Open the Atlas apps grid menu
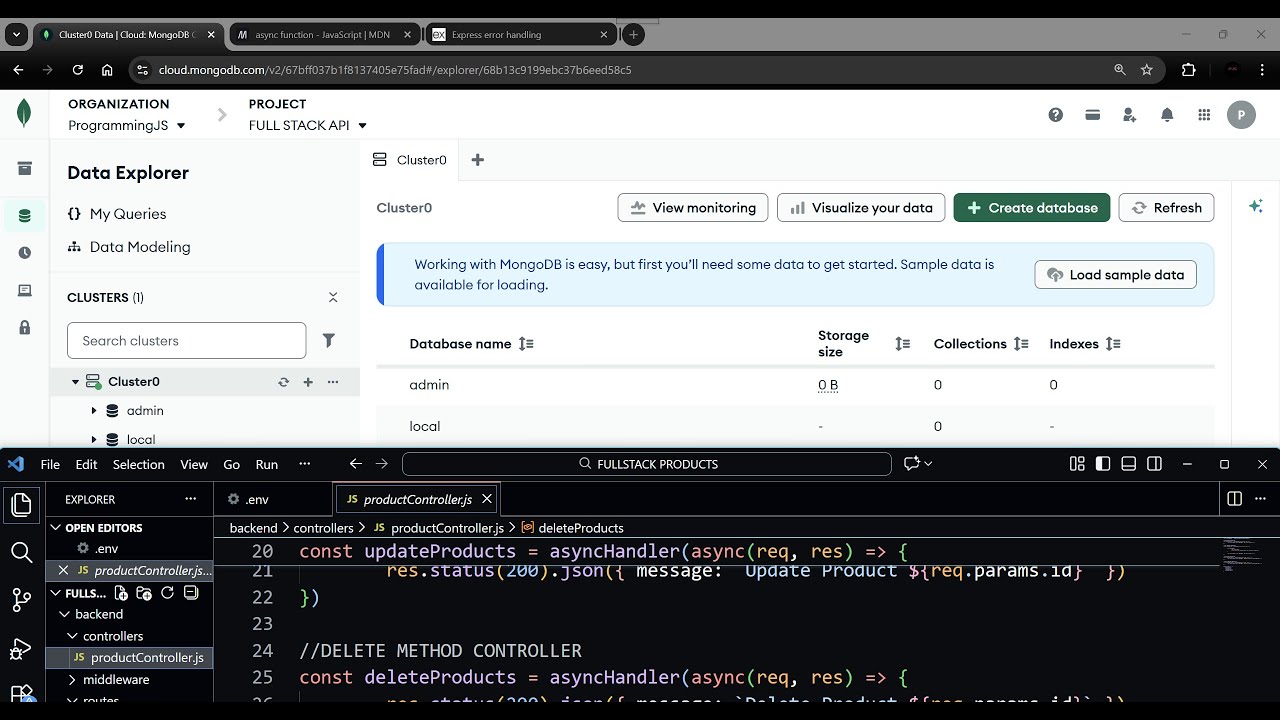 [1204, 115]
